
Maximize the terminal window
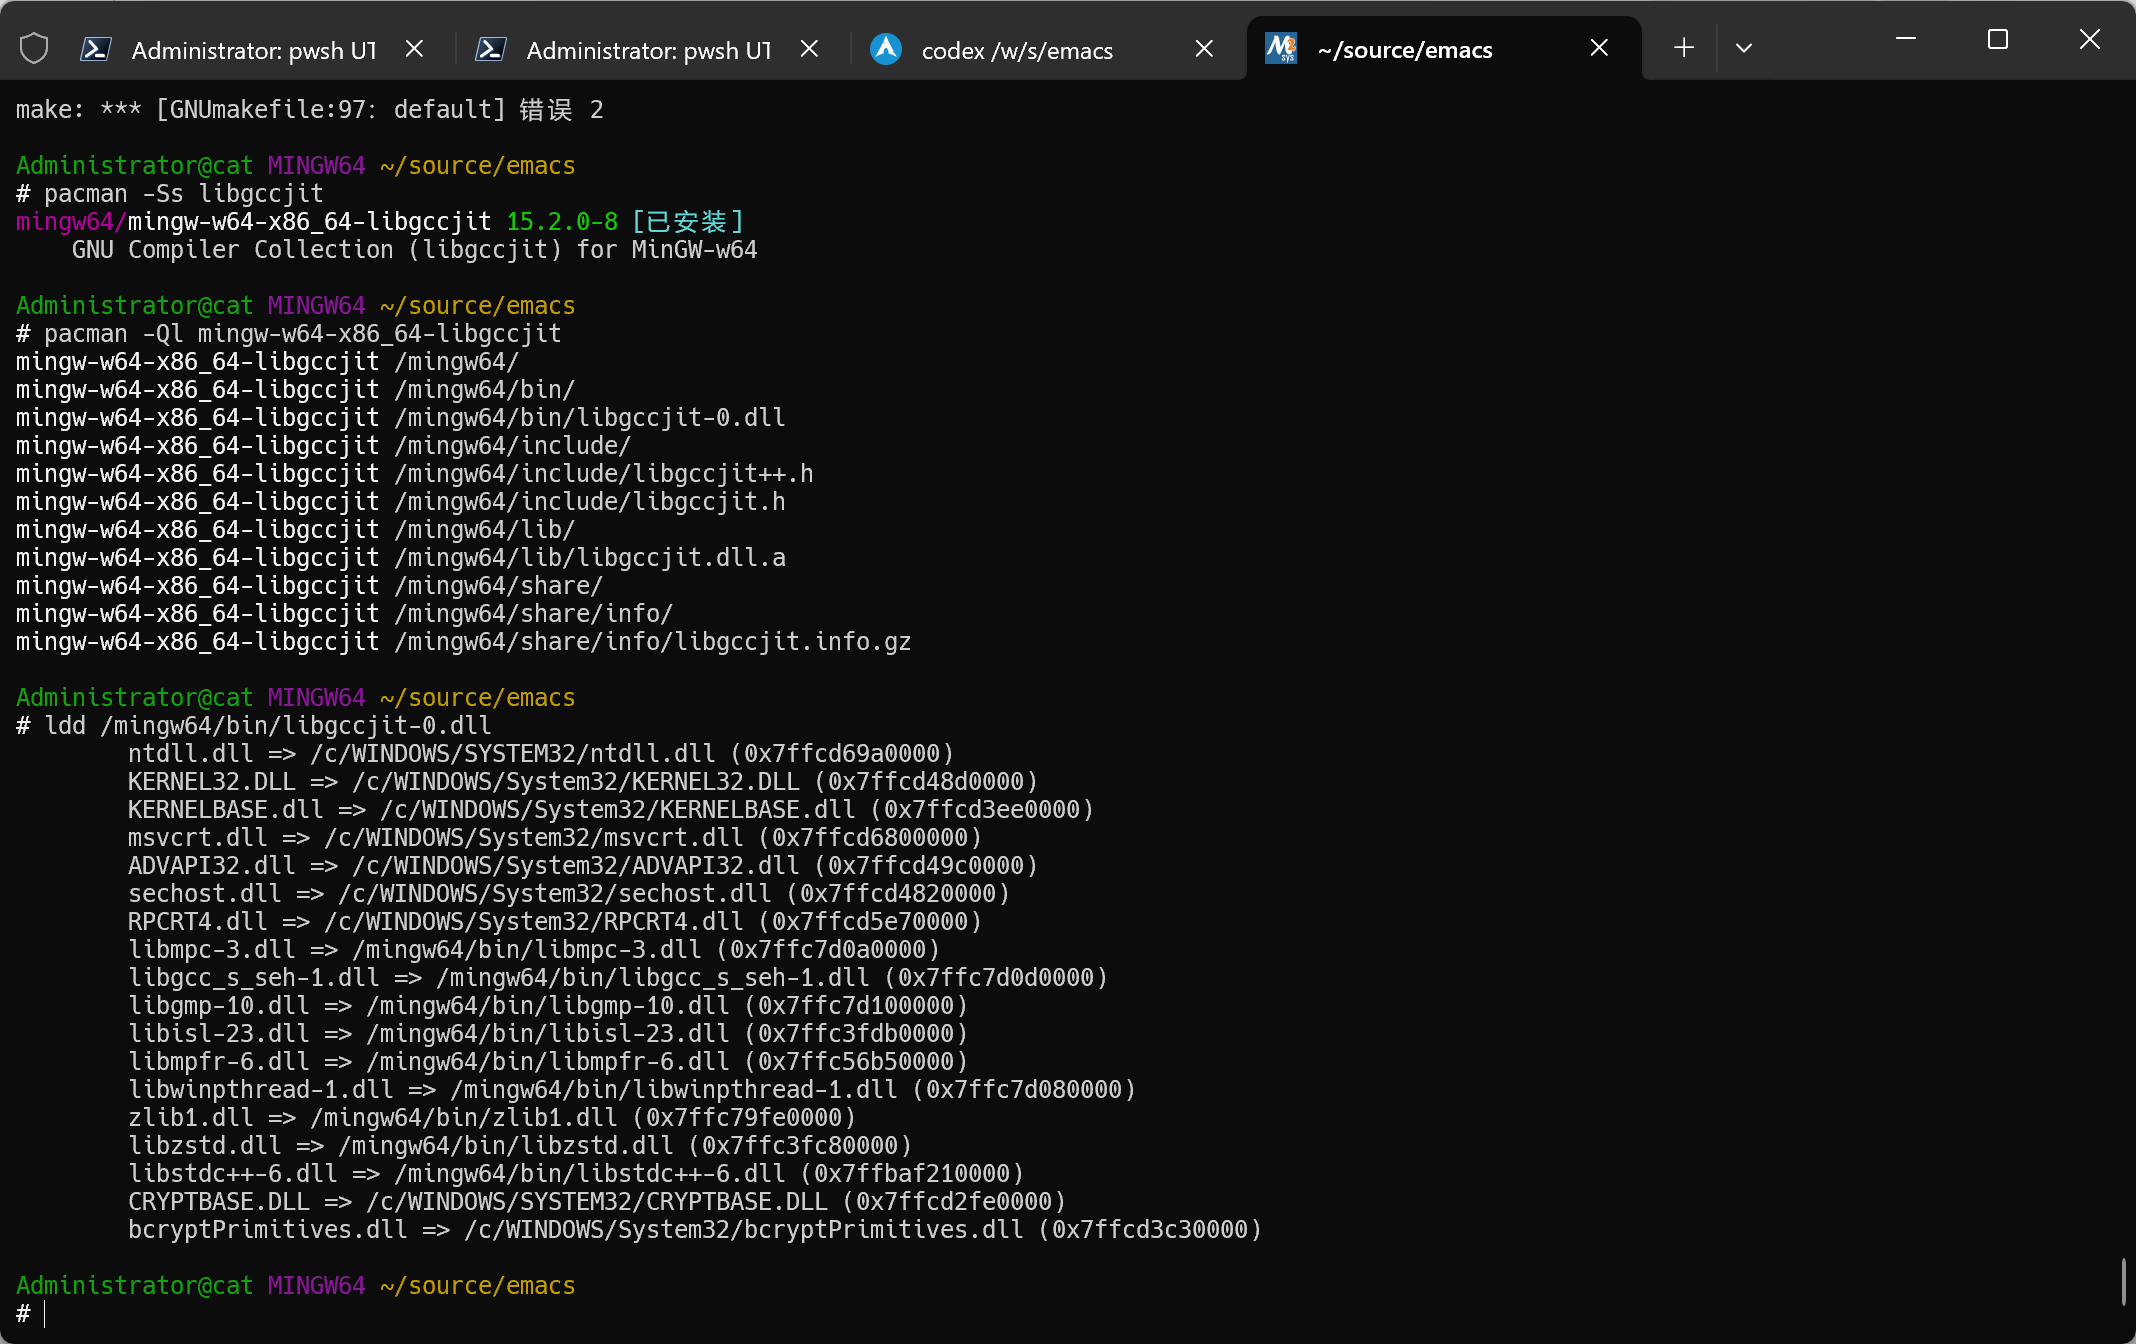(x=1998, y=39)
